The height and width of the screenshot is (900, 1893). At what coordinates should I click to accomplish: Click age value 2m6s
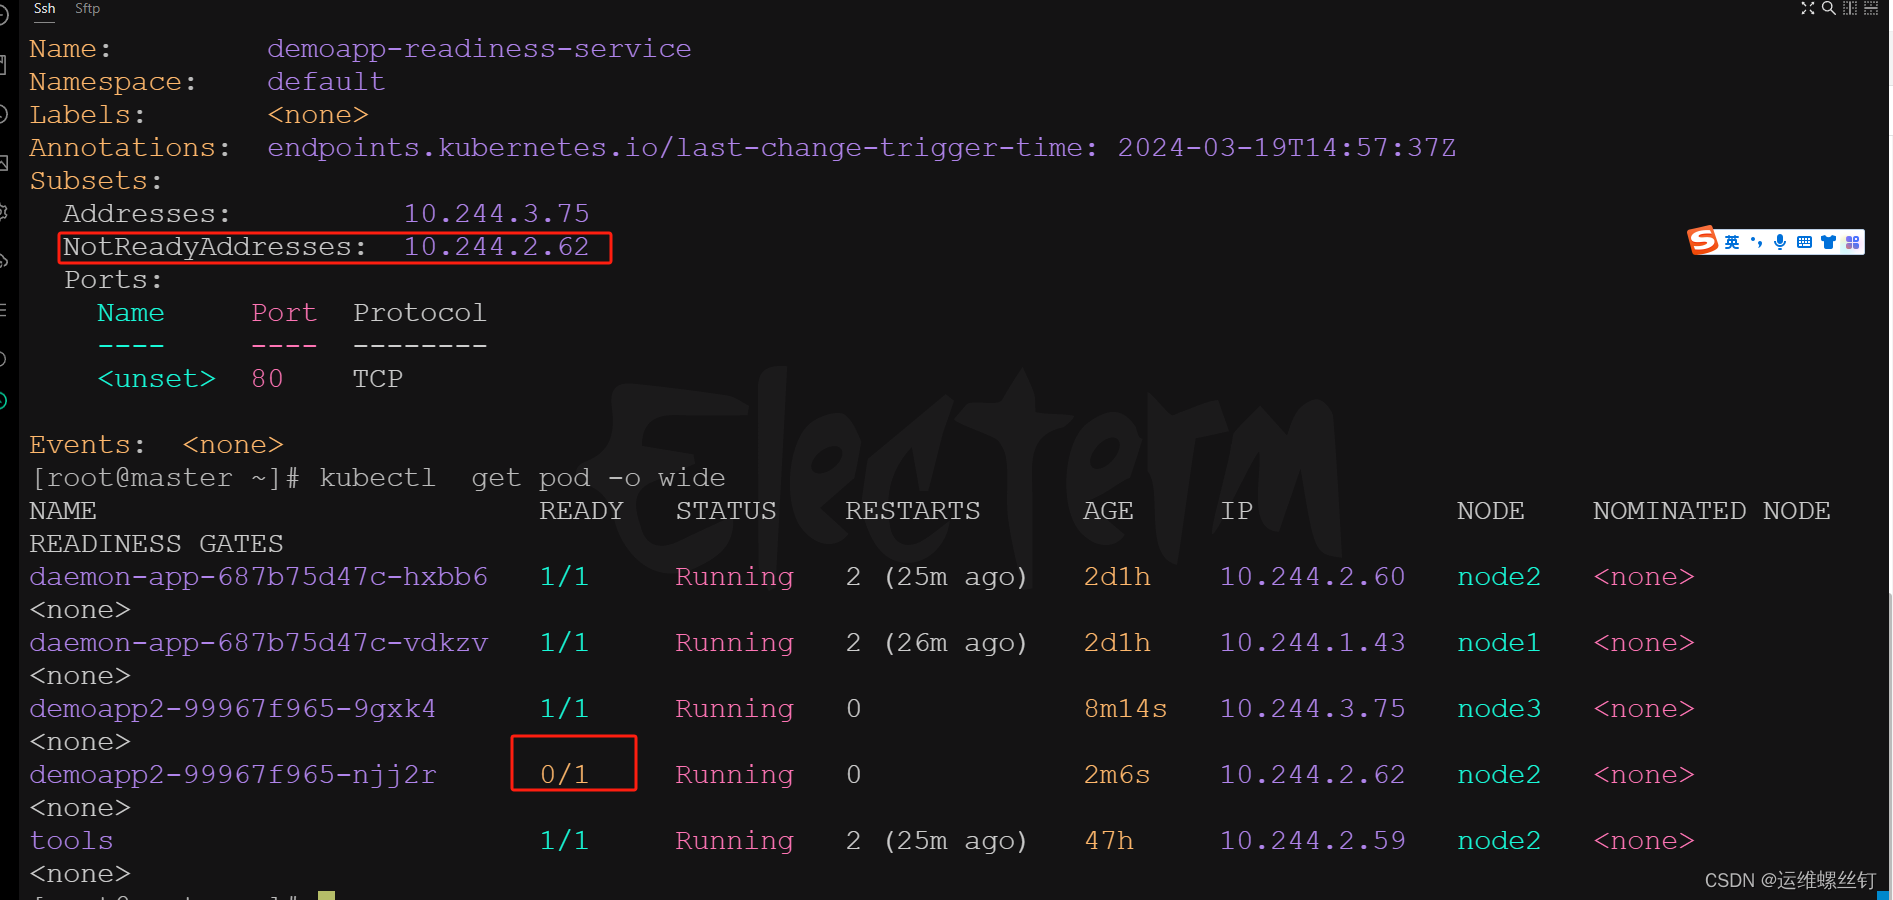pyautogui.click(x=1117, y=775)
